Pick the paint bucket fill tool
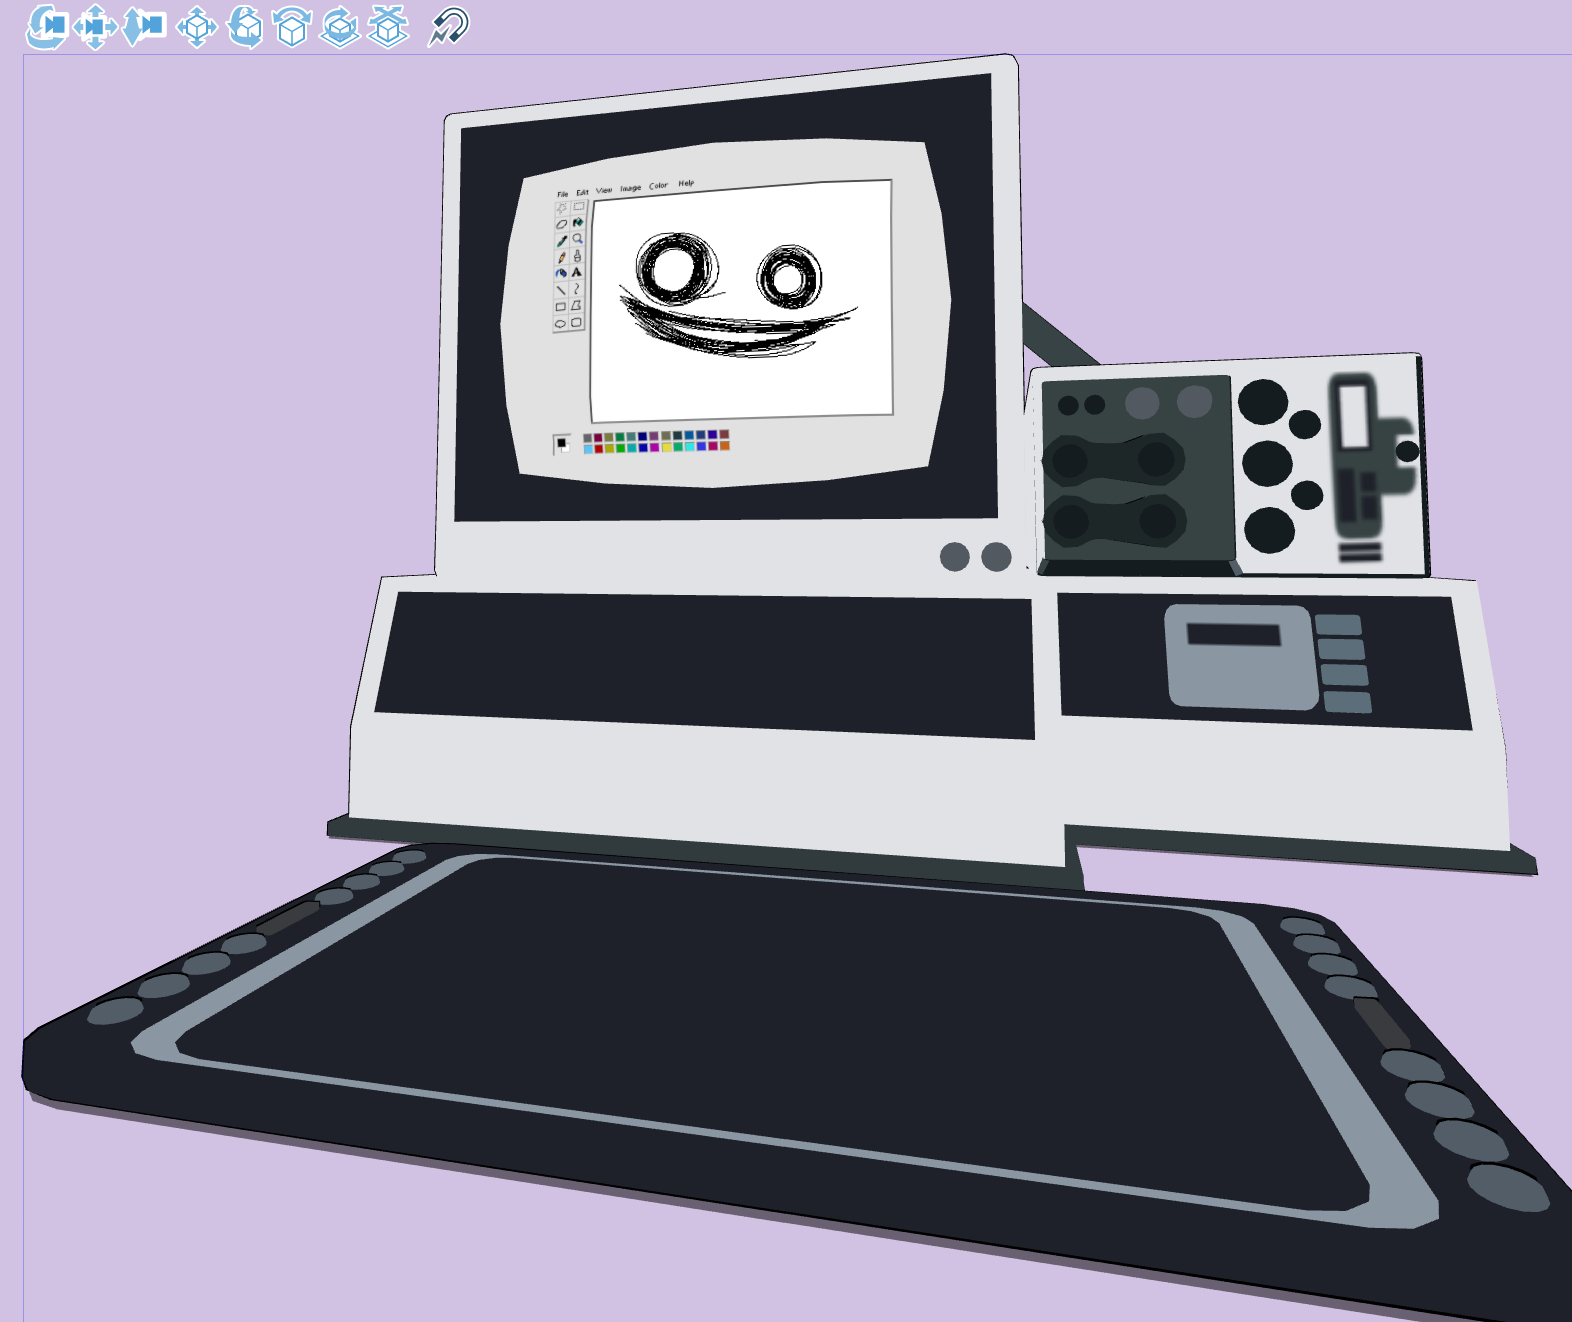 tap(577, 222)
